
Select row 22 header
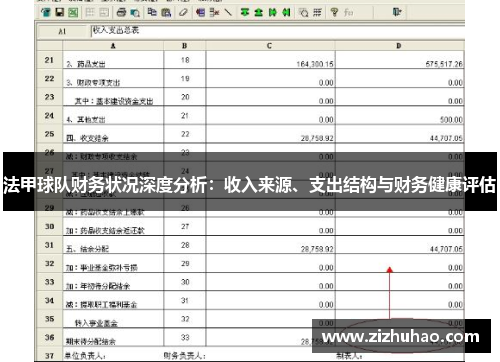pyautogui.click(x=49, y=79)
